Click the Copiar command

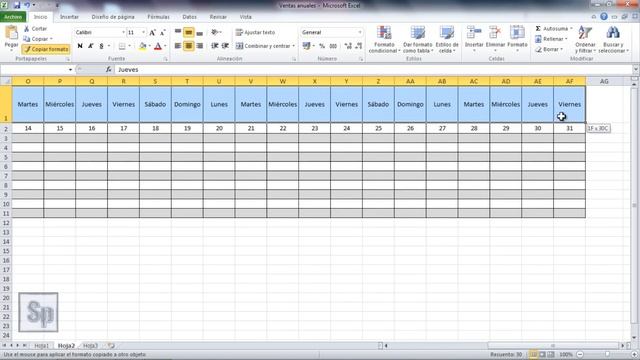38,39
